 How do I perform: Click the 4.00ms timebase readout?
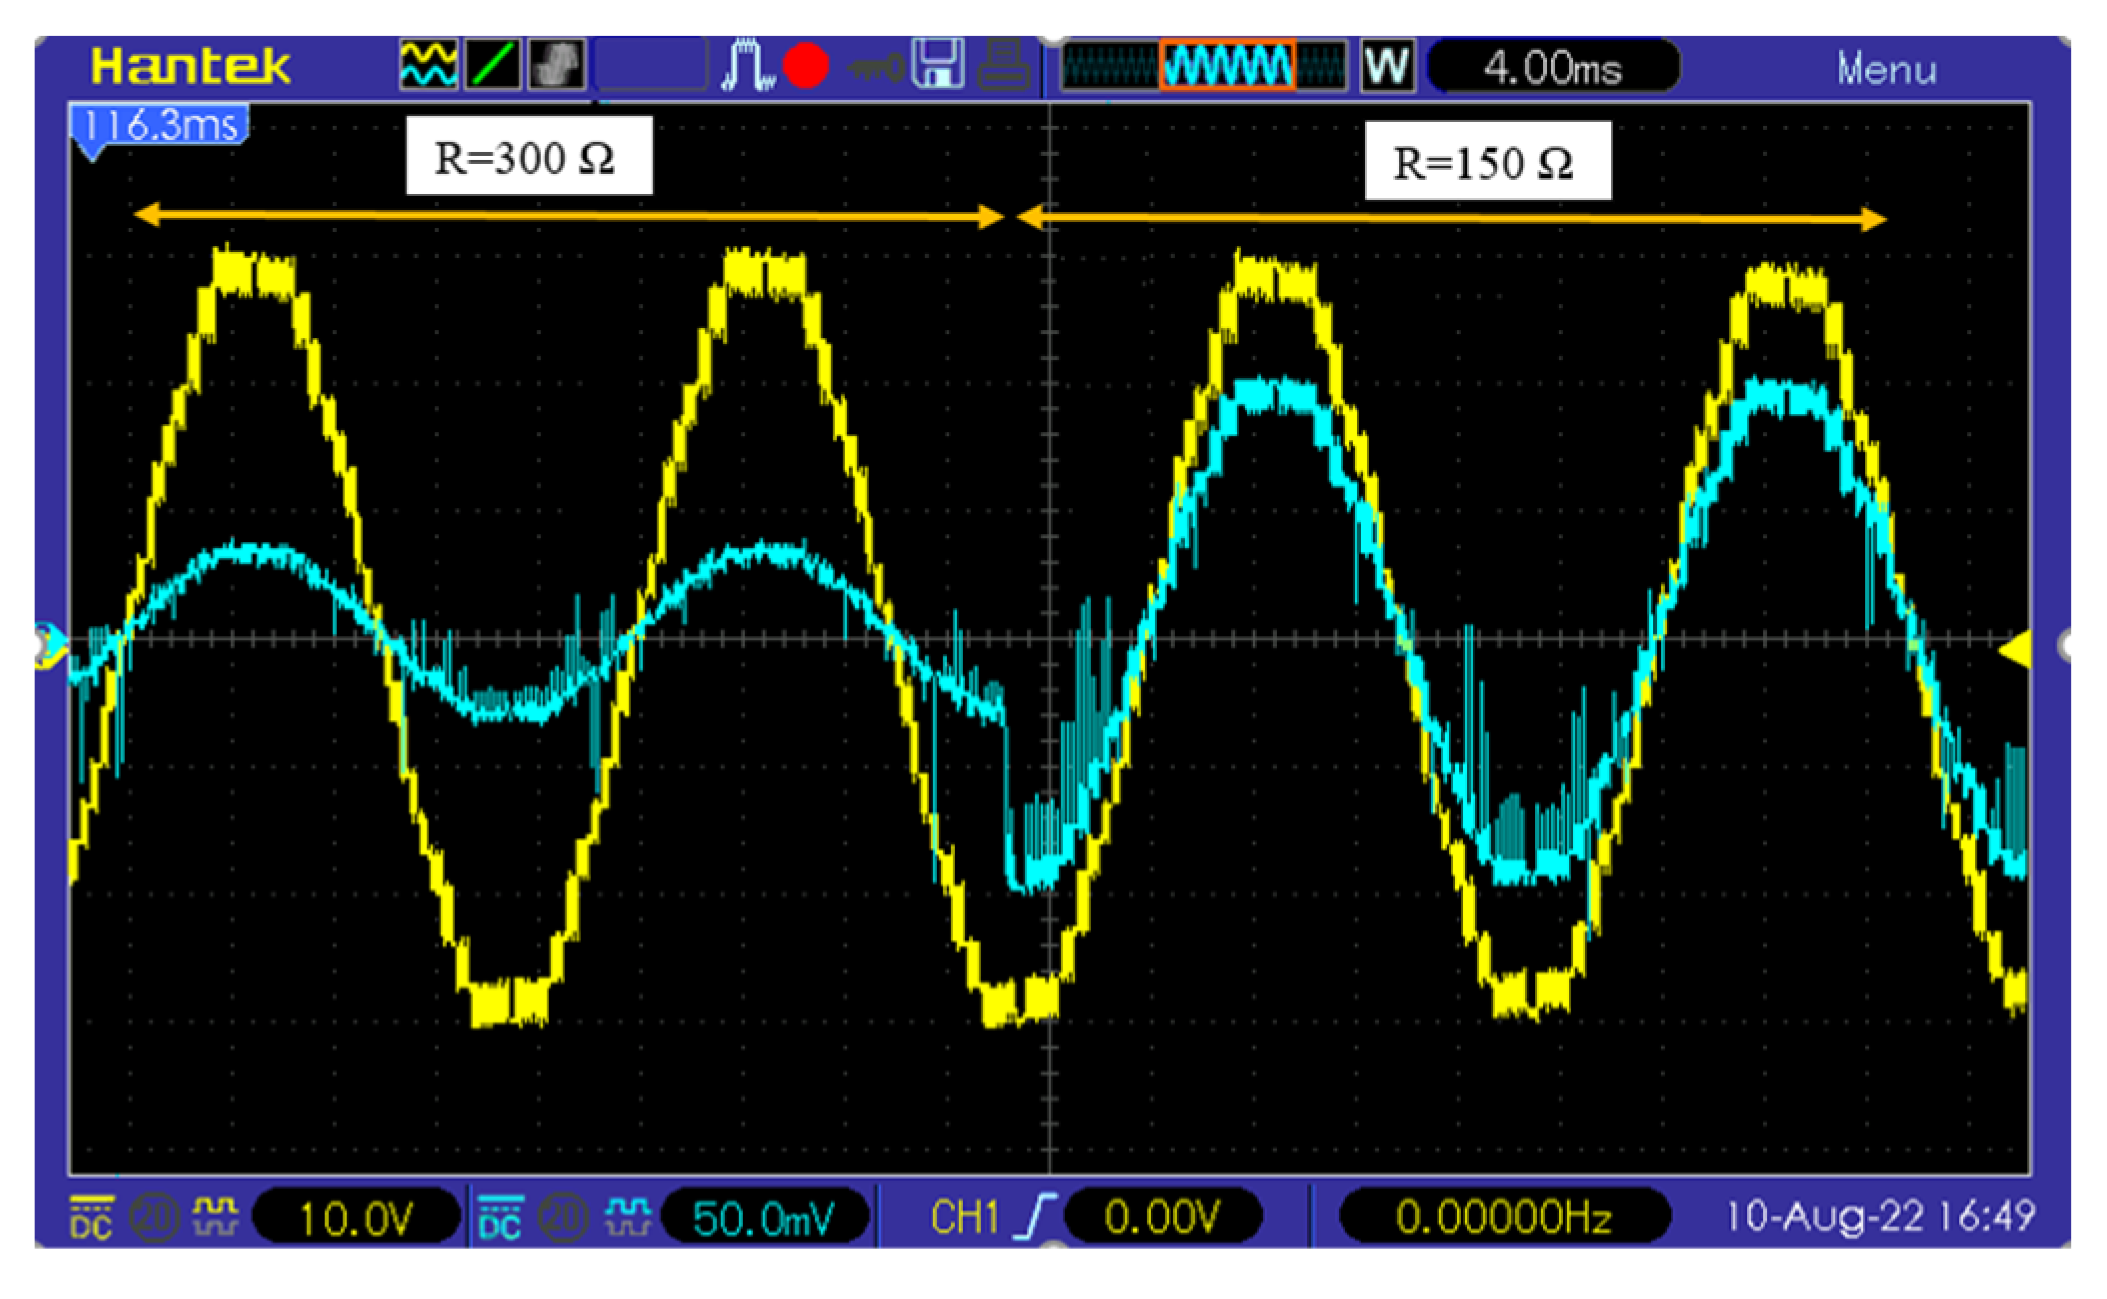[1553, 68]
